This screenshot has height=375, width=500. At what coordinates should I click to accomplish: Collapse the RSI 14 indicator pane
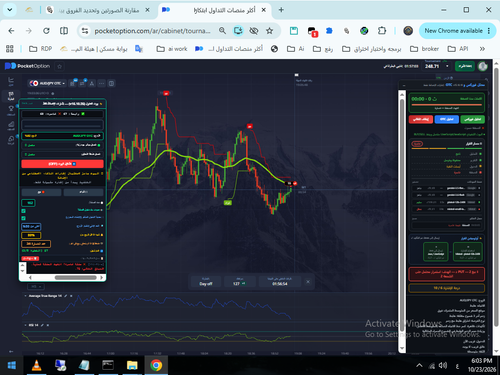26,325
